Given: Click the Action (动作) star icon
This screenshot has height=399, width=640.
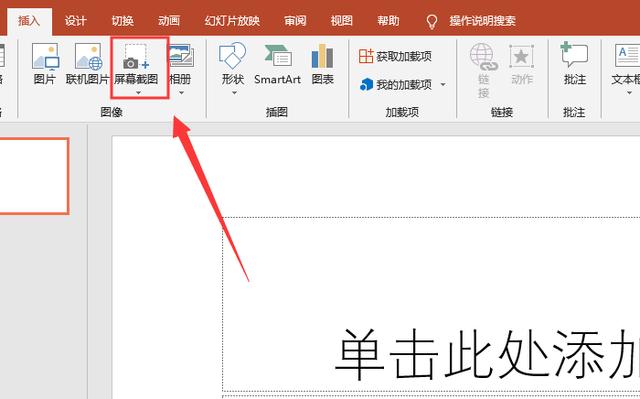Looking at the screenshot, I should click(521, 56).
